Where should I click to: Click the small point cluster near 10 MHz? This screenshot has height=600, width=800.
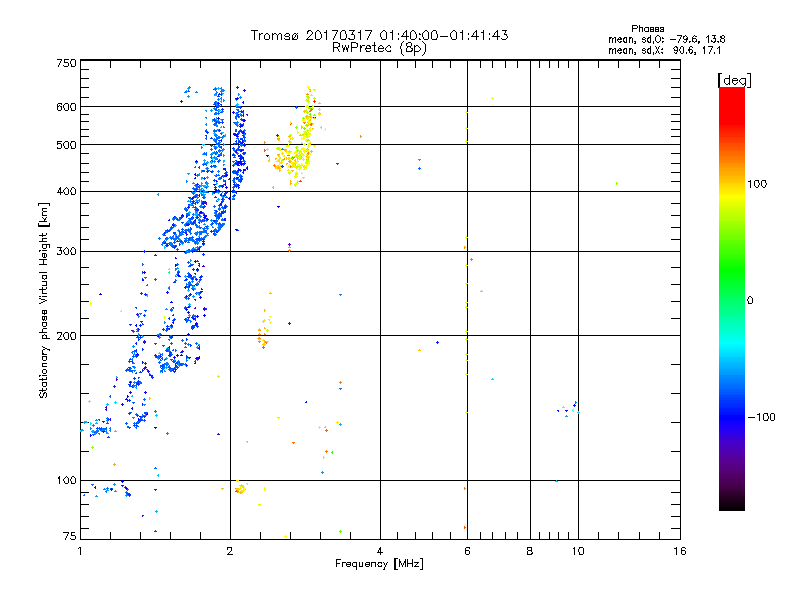coord(568,409)
